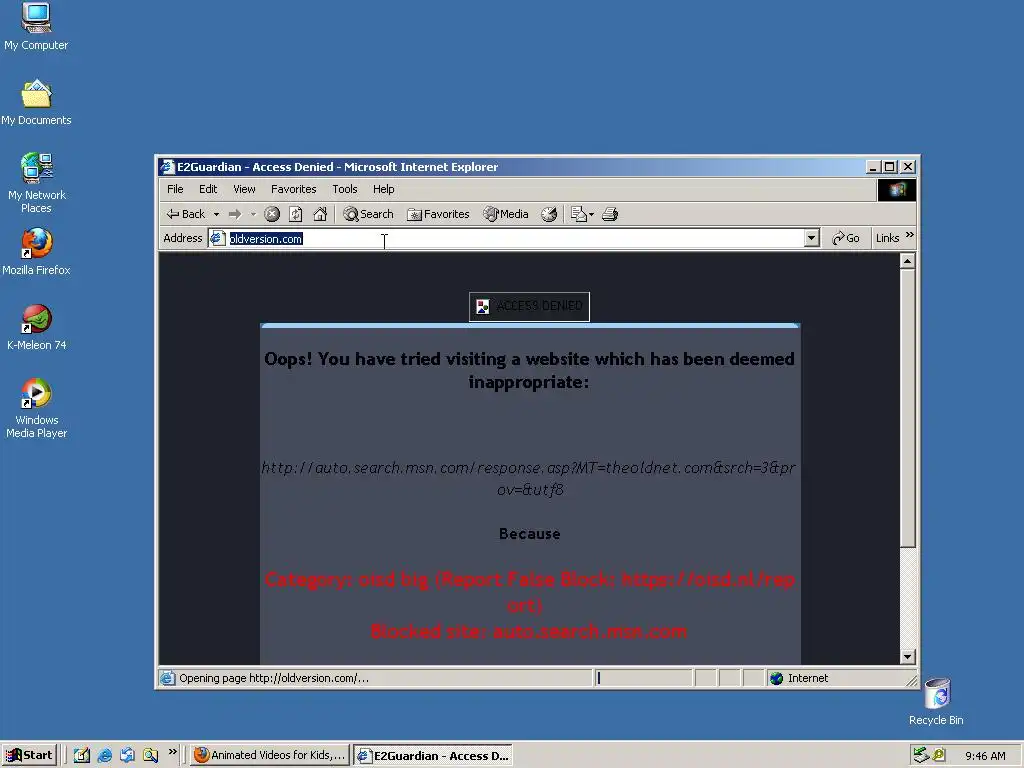Open My Network Places icon

coord(36,183)
